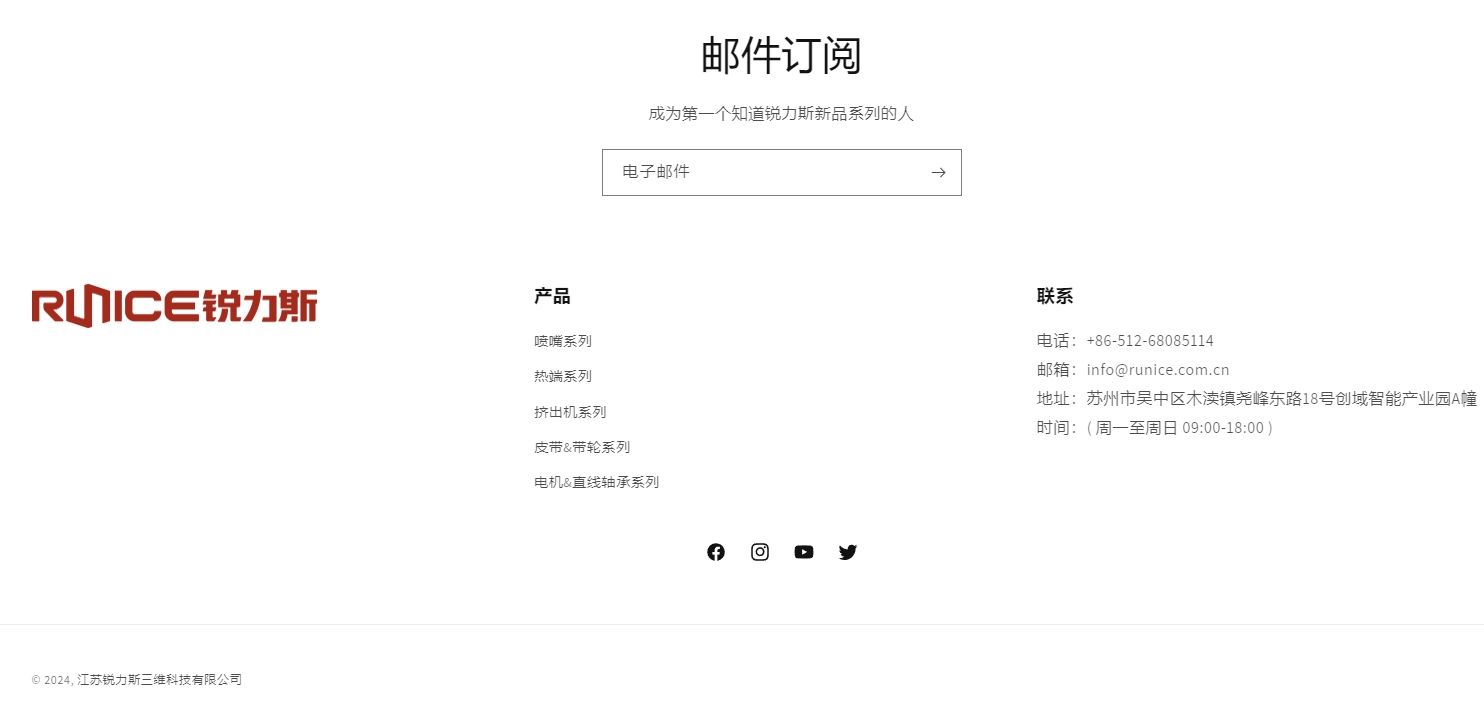Image resolution: width=1484 pixels, height=722 pixels.
Task: Select the 挤出机系列 link
Action: point(570,411)
